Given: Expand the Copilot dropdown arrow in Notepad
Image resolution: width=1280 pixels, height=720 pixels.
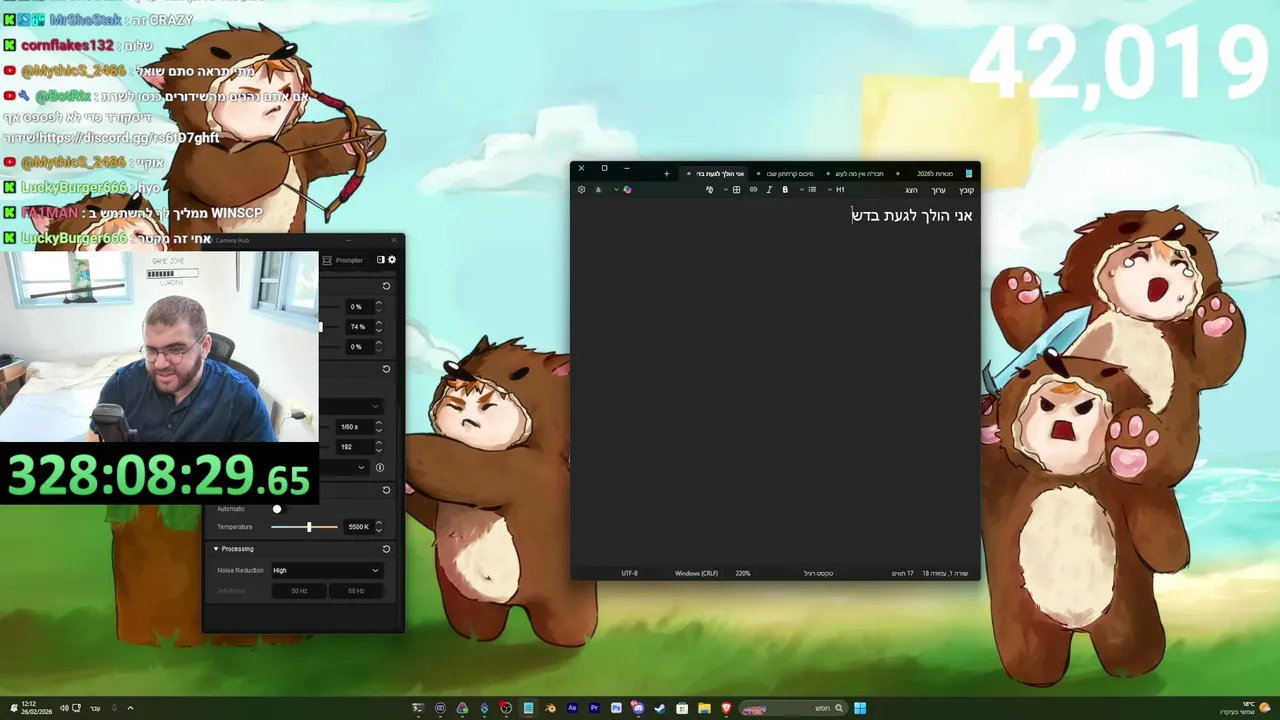Looking at the screenshot, I should point(616,190).
